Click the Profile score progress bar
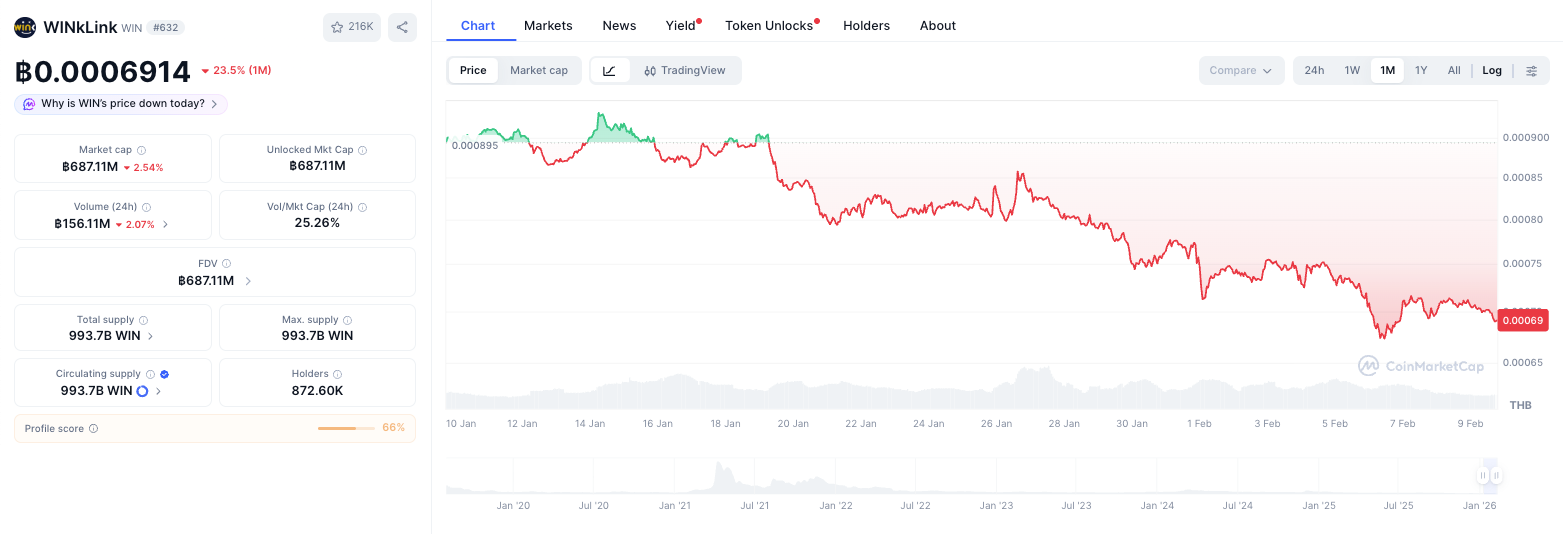The height and width of the screenshot is (534, 1563). (346, 428)
